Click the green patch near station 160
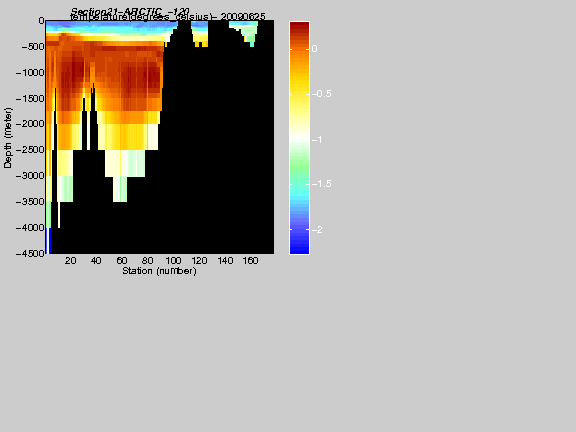576x432 pixels. pos(251,36)
